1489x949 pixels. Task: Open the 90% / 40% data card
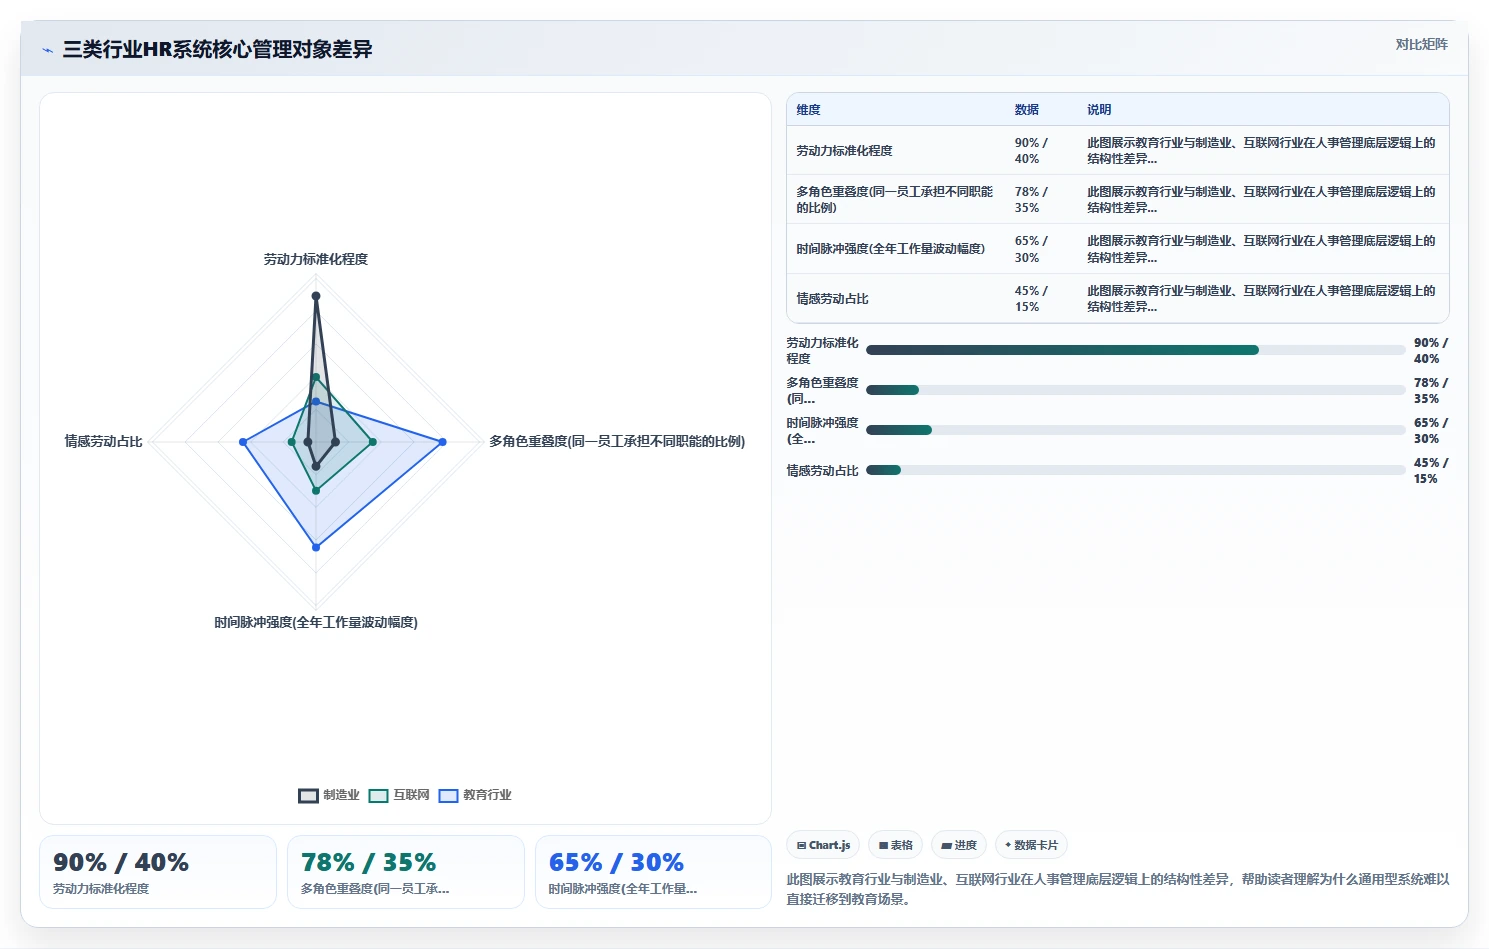158,872
